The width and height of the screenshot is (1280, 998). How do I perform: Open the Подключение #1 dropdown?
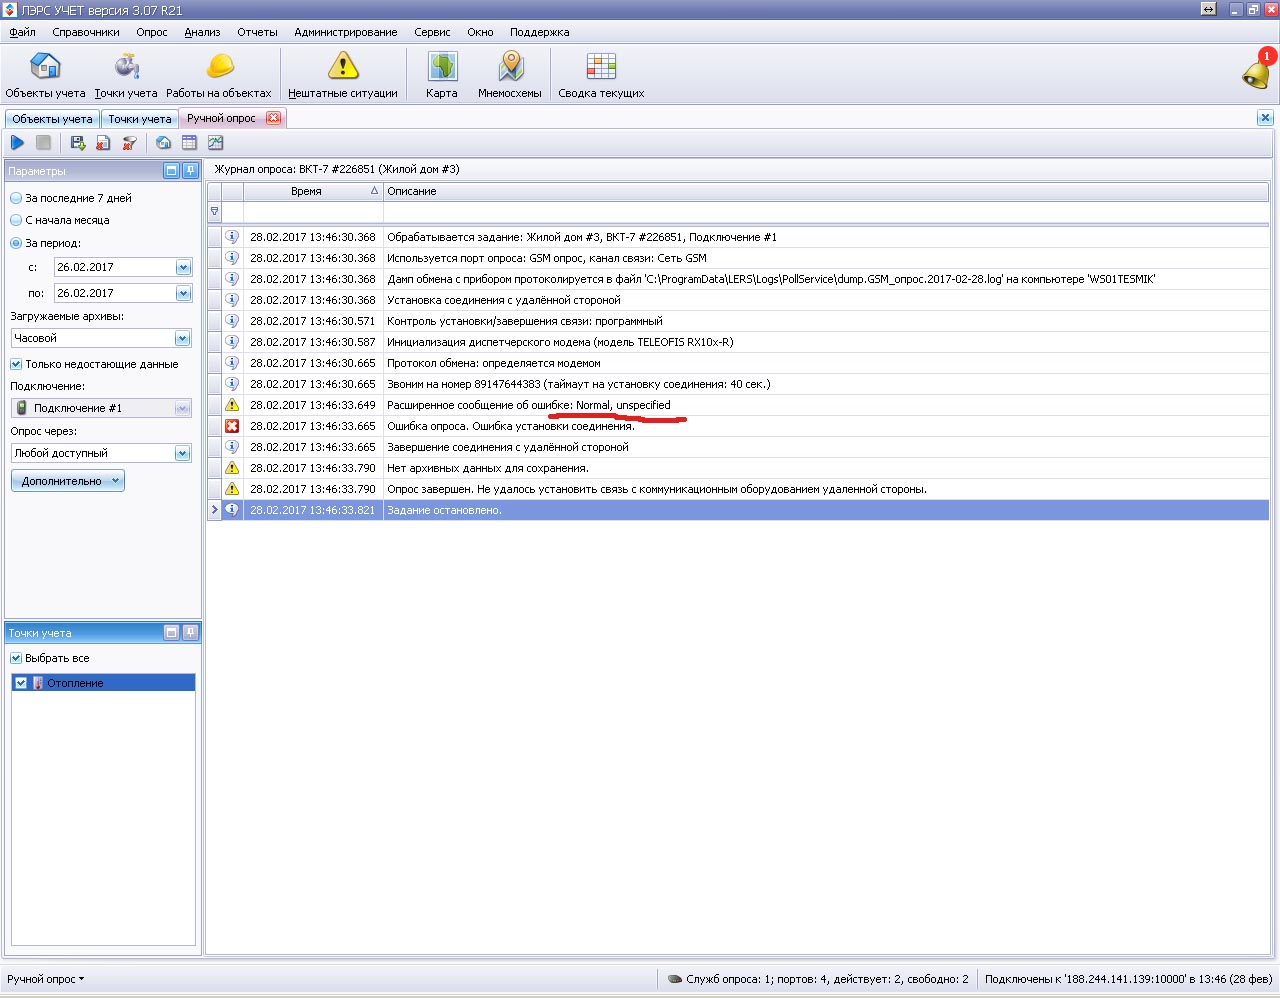(x=183, y=408)
